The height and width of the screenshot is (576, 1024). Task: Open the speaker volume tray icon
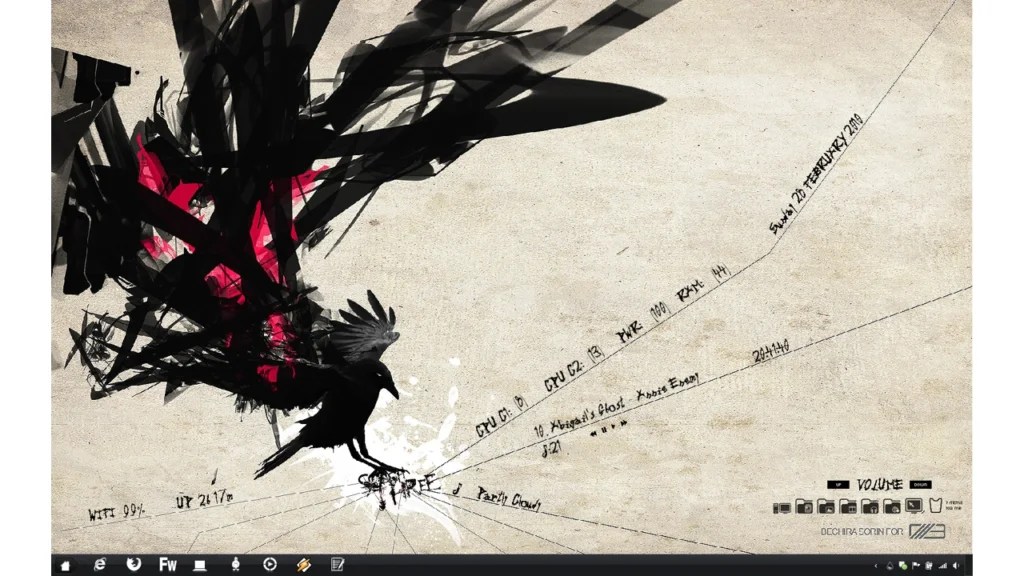click(955, 566)
